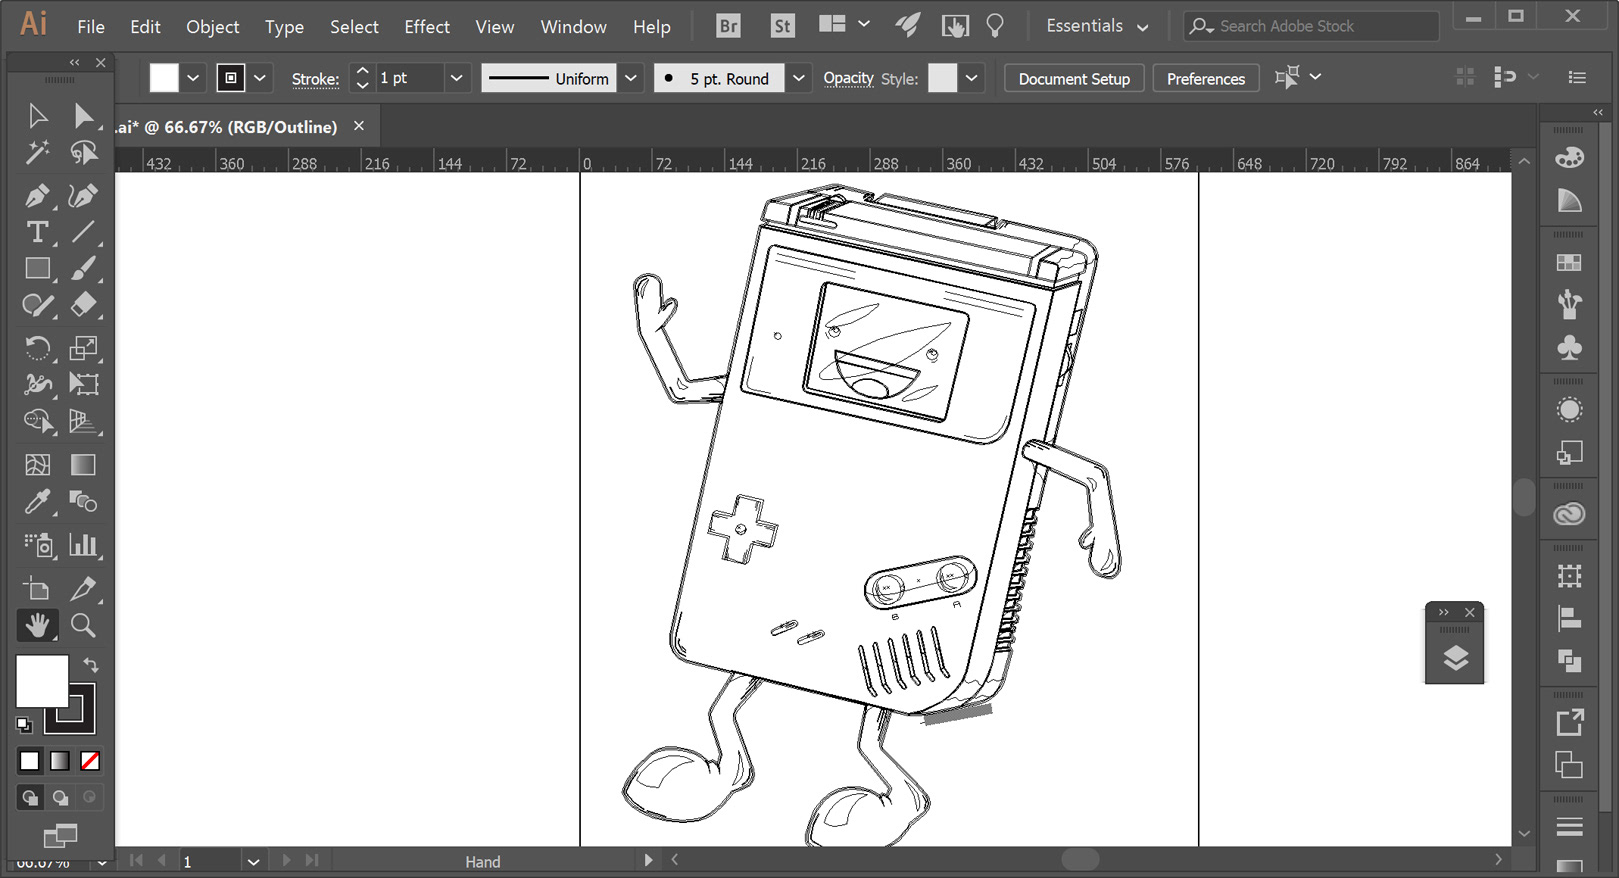The width and height of the screenshot is (1619, 878).
Task: Select the Eyedropper tool
Action: click(x=38, y=501)
